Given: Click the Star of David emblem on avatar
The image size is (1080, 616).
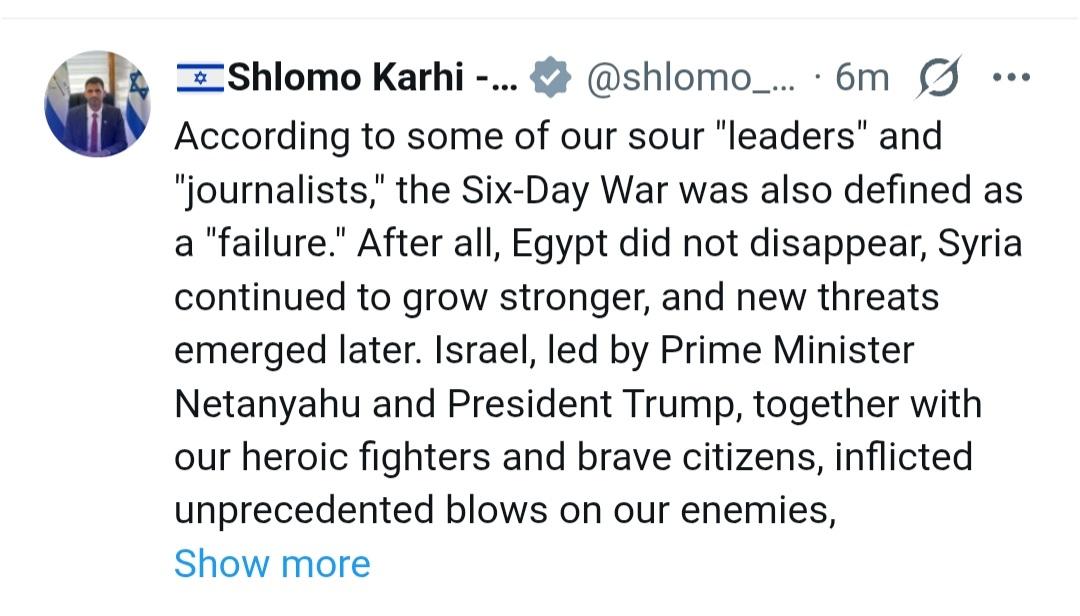Looking at the screenshot, I should 137,84.
